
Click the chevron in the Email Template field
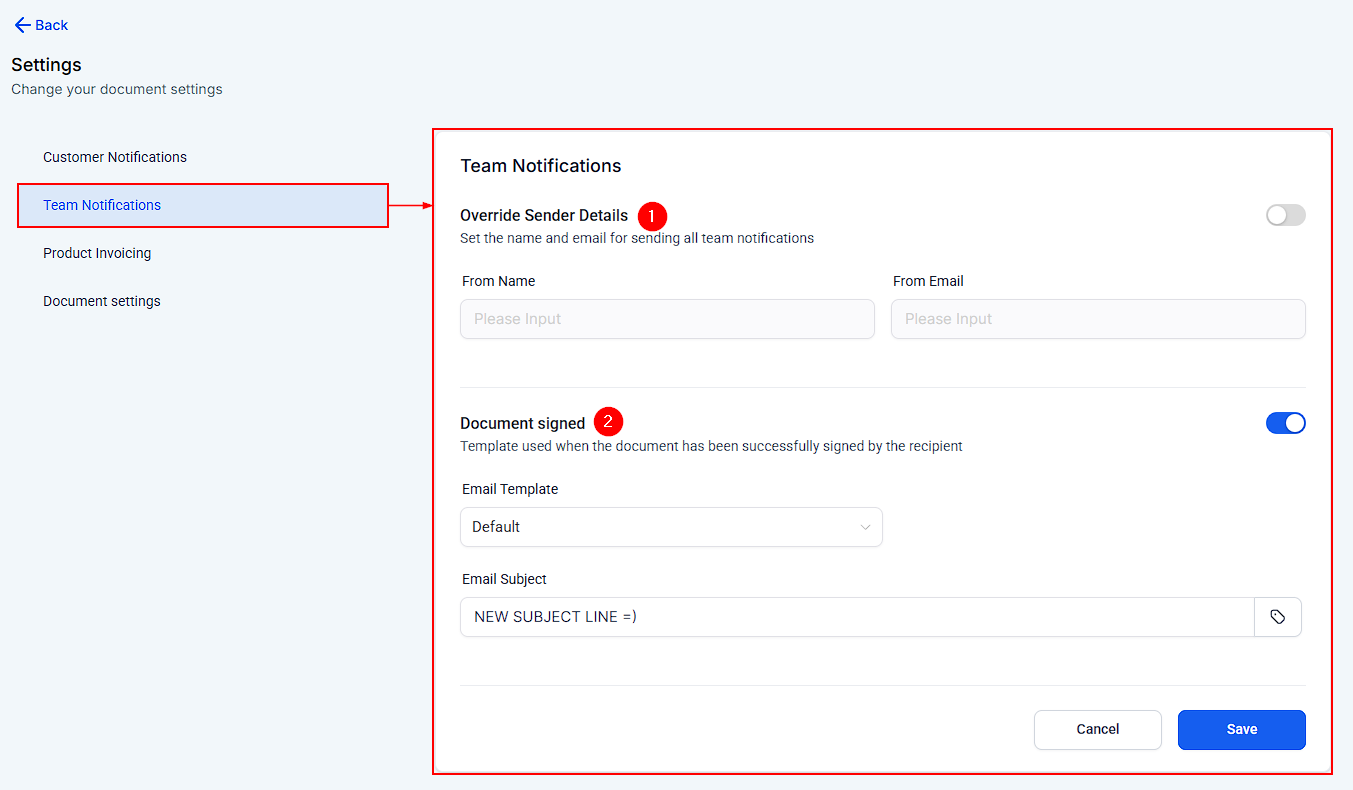pyautogui.click(x=865, y=527)
